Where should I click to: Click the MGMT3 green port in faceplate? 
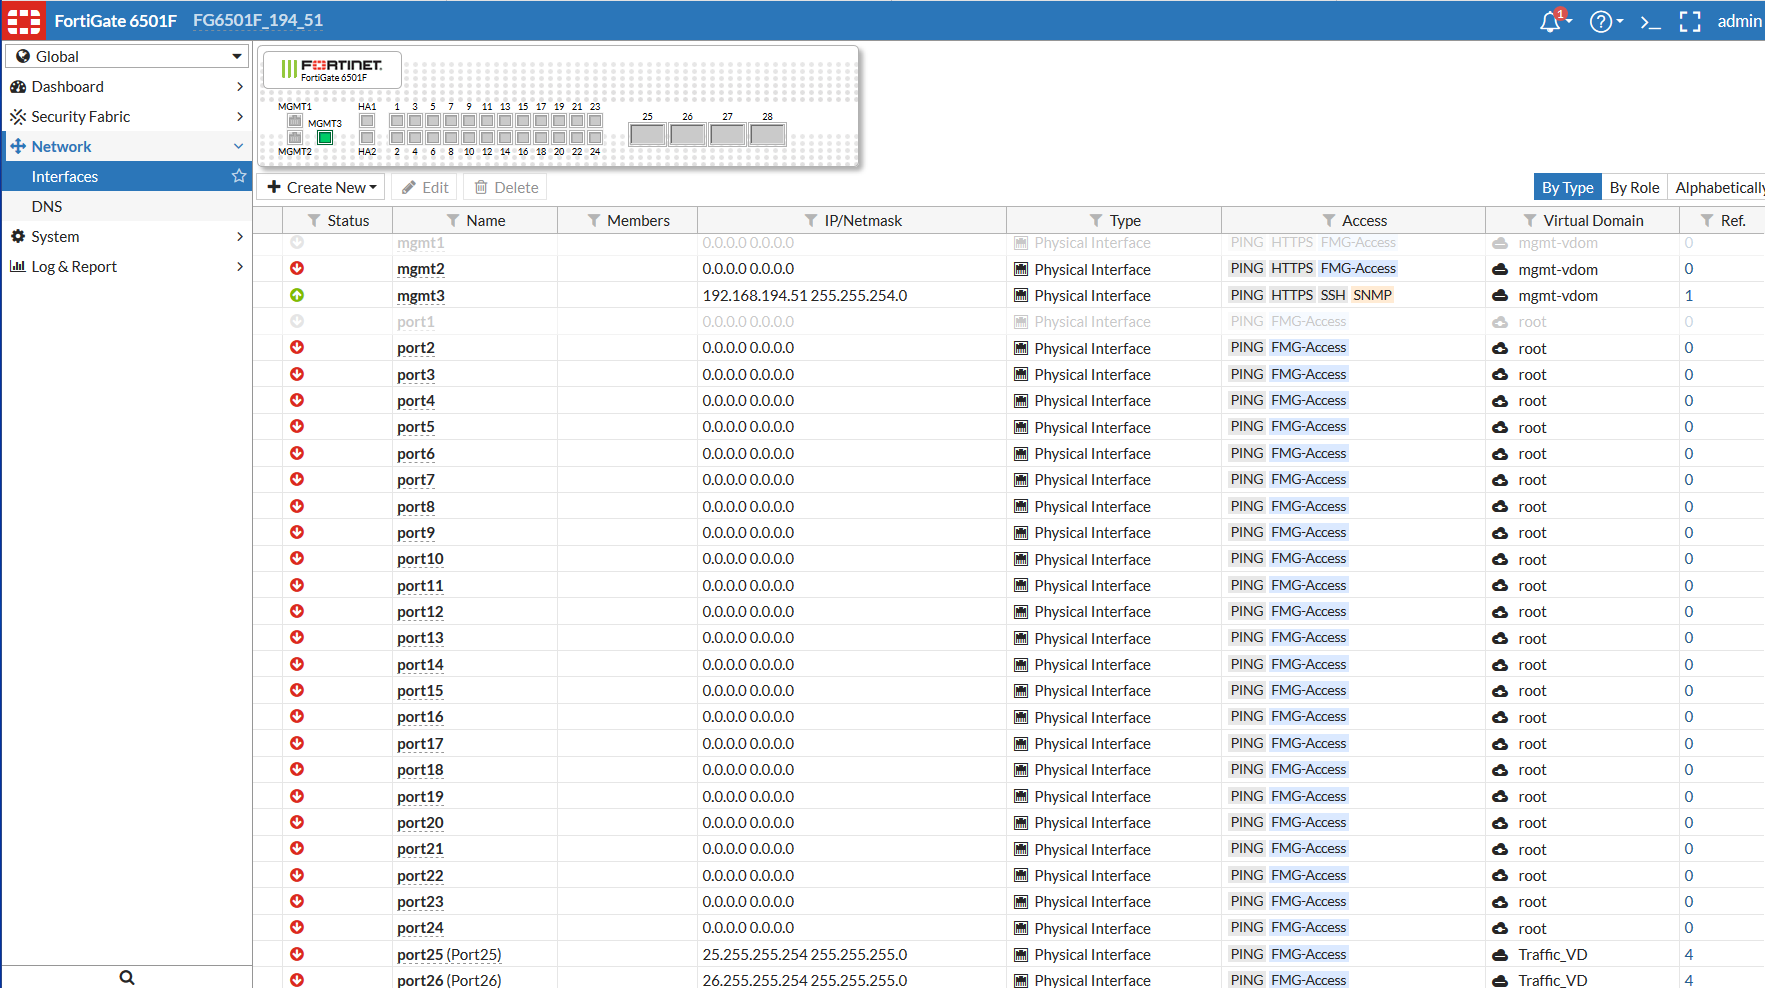tap(325, 138)
